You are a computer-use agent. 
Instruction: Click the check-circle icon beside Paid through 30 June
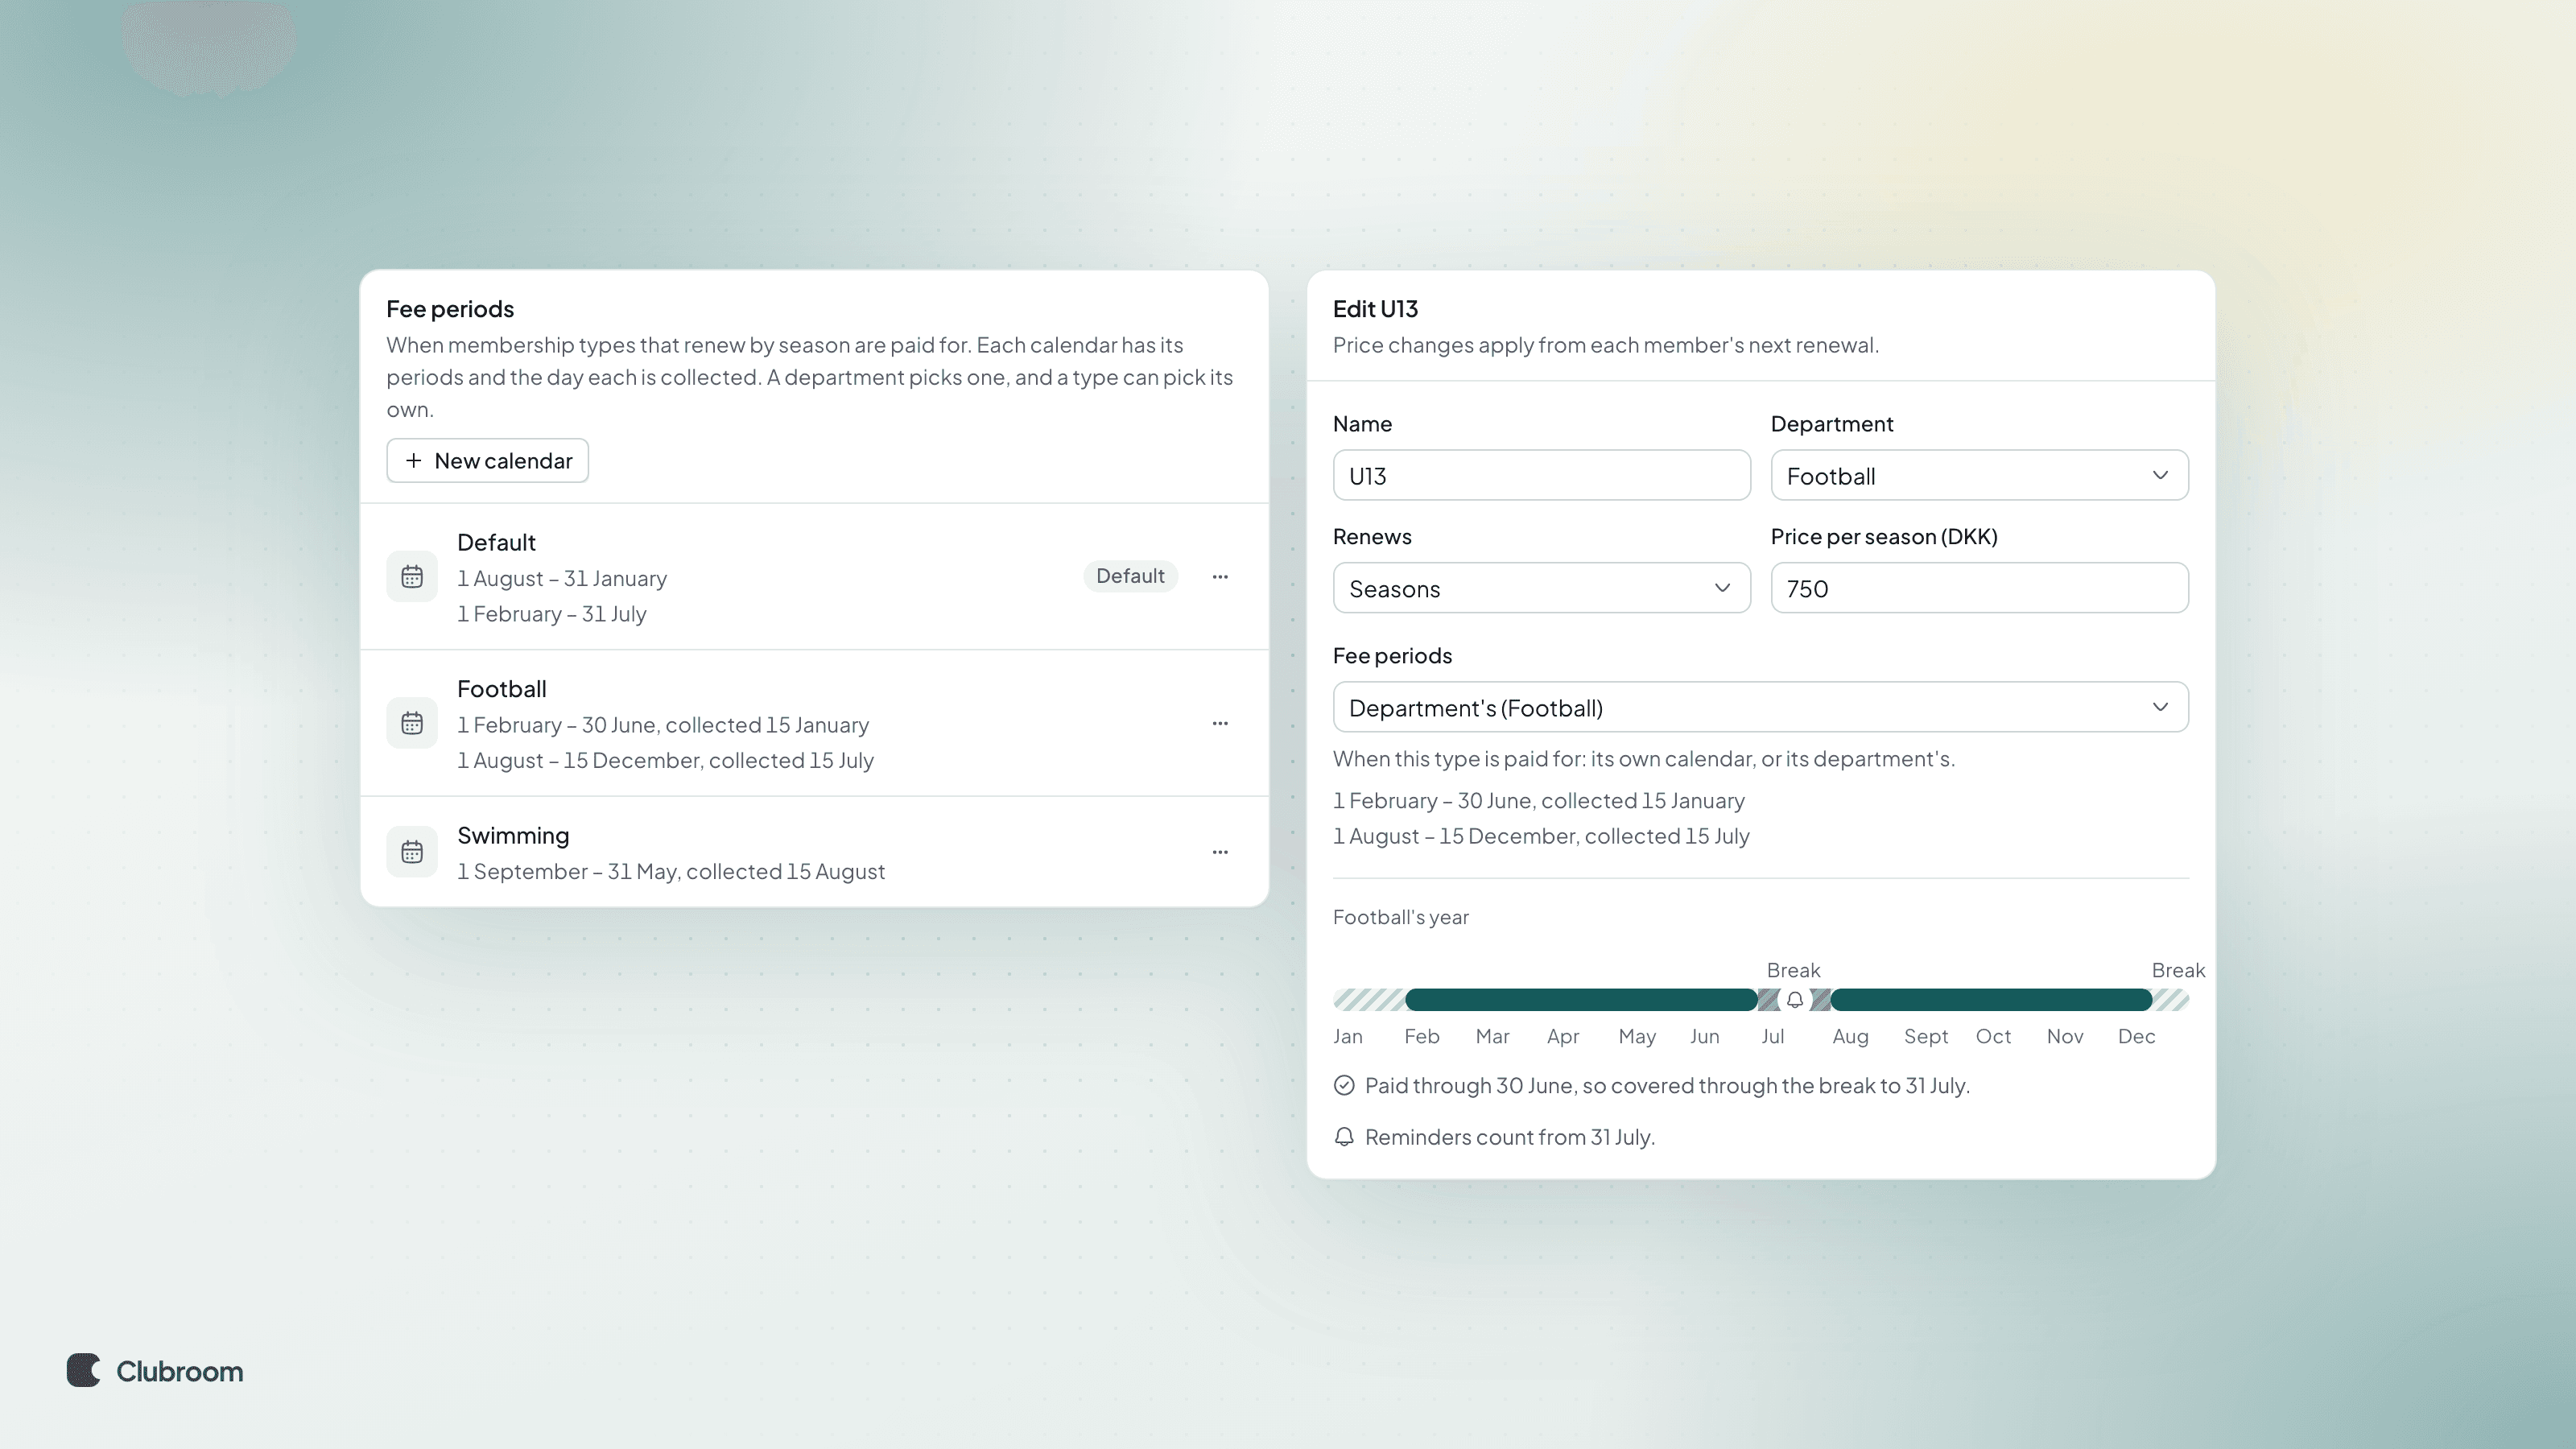[1344, 1085]
